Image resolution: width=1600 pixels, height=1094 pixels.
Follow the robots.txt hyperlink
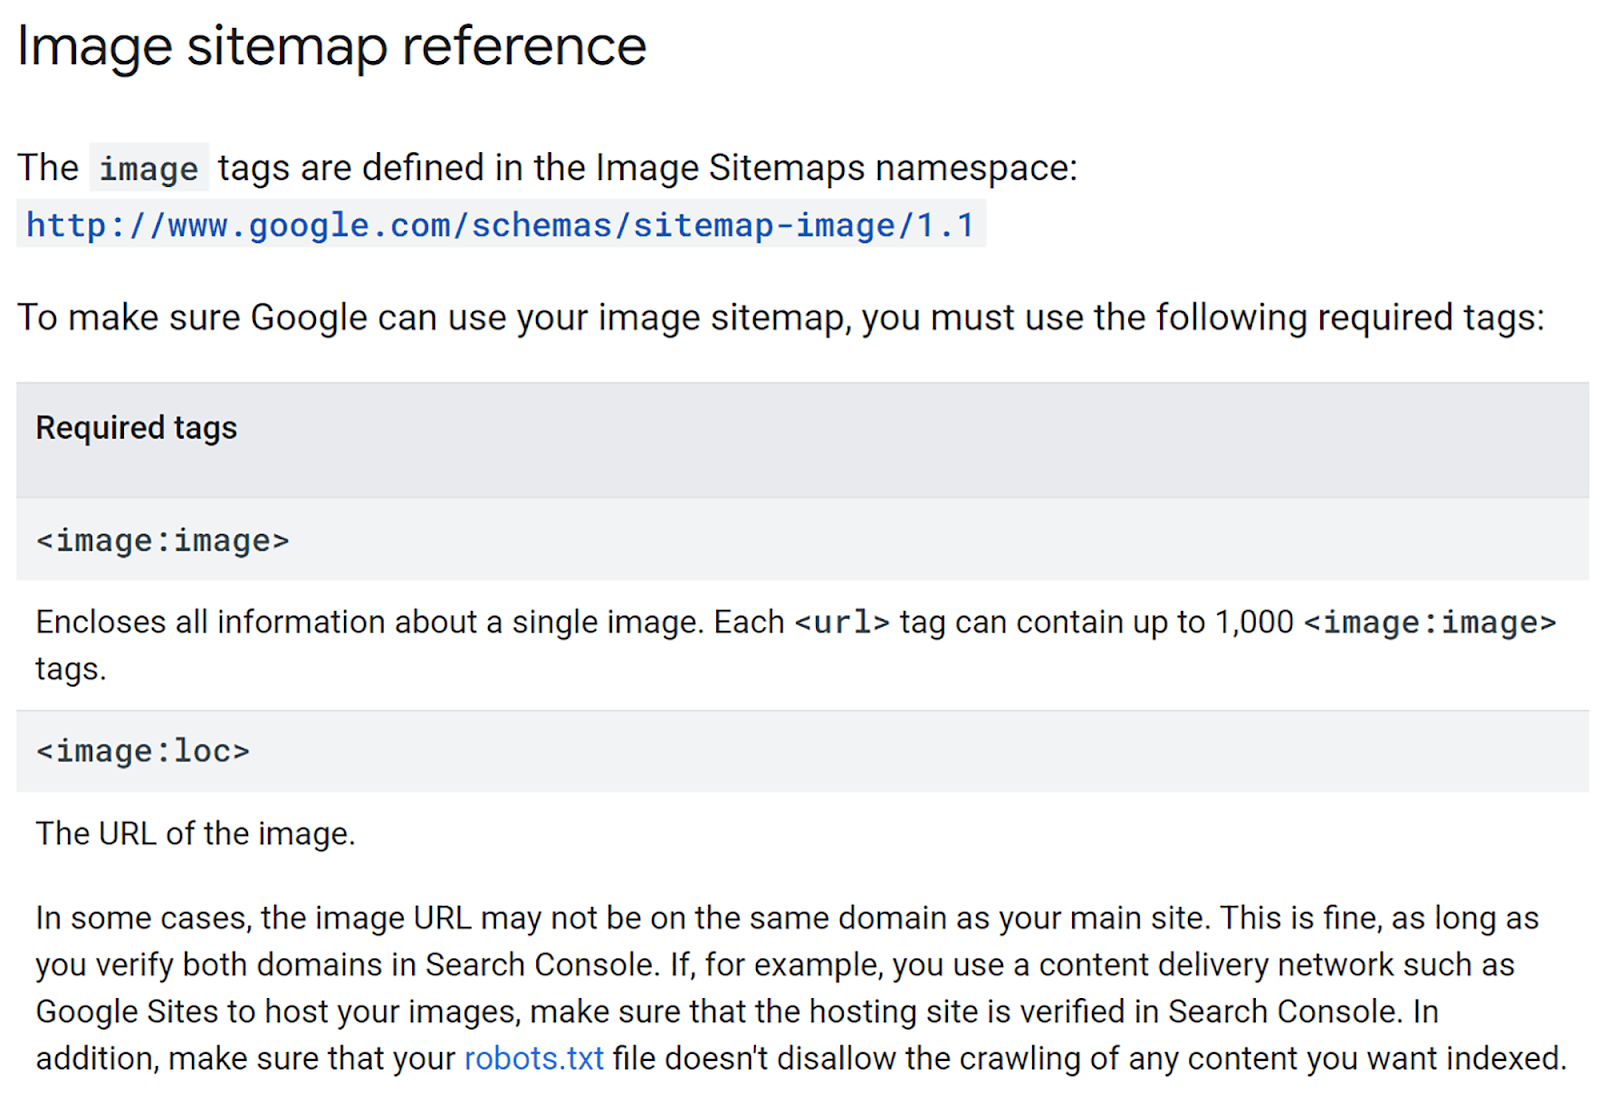pyautogui.click(x=534, y=1058)
